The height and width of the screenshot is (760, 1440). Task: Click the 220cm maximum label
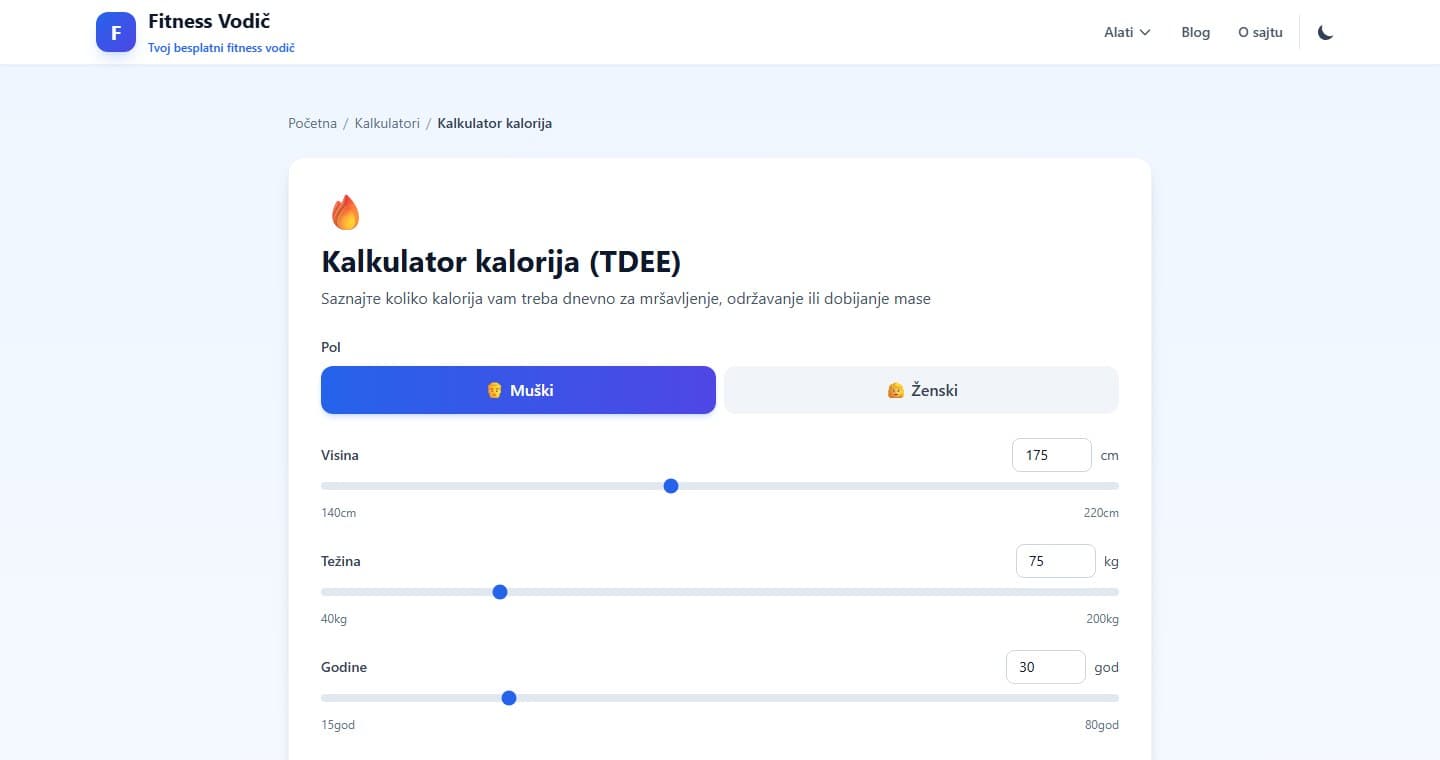click(x=1102, y=513)
